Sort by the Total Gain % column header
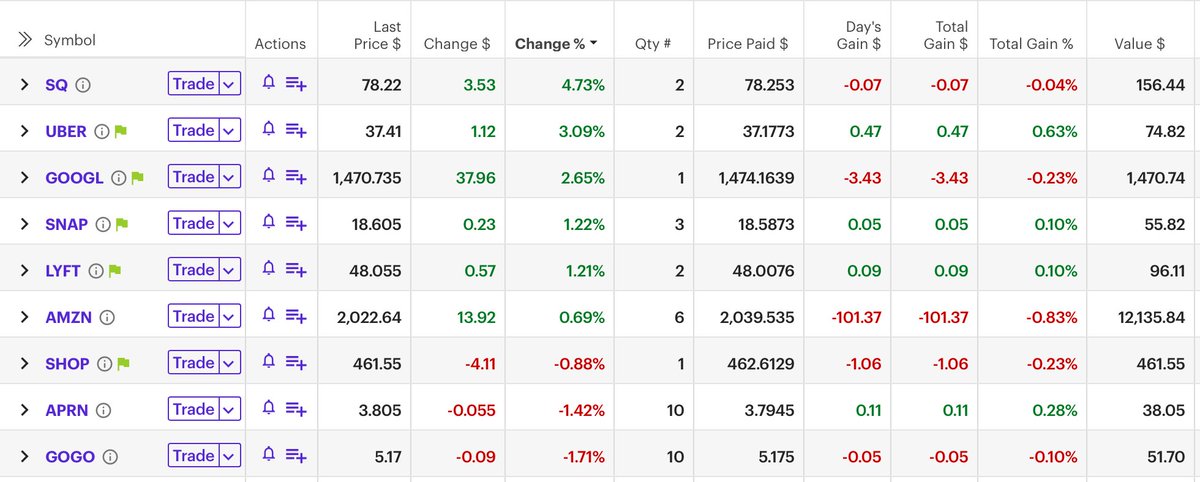 [x=1031, y=44]
